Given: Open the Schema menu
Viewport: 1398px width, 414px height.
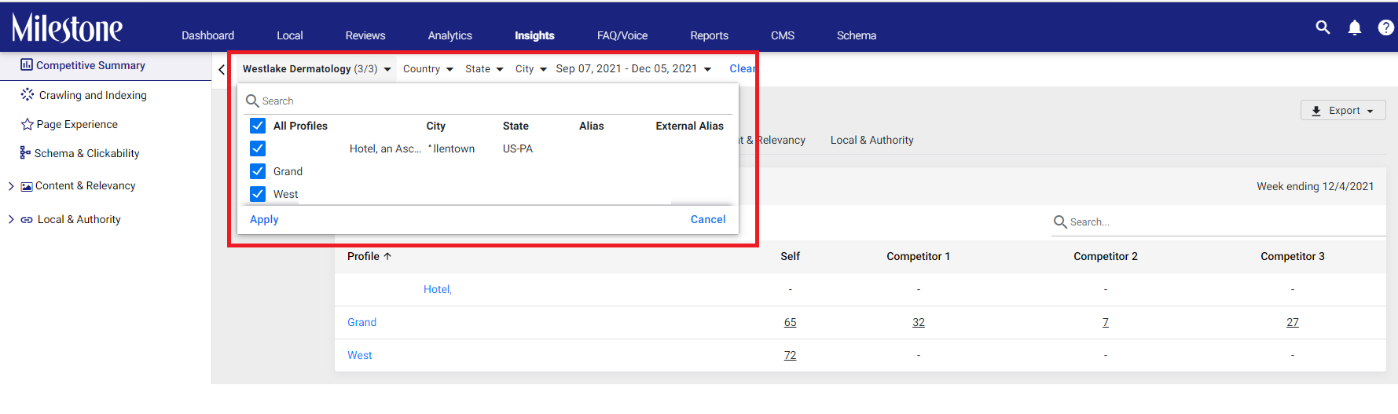Looking at the screenshot, I should tap(857, 35).
